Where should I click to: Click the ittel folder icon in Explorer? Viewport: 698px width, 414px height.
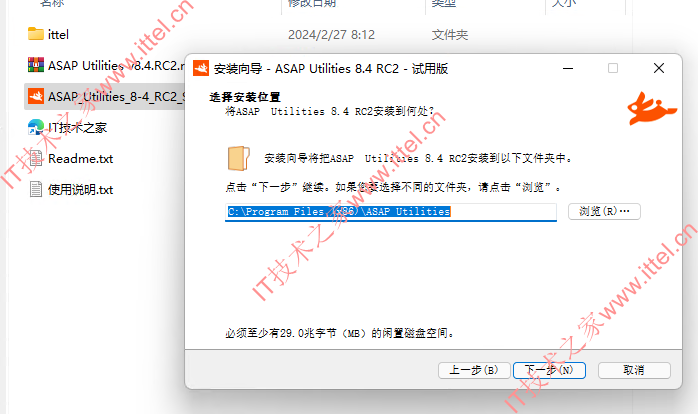(x=36, y=34)
